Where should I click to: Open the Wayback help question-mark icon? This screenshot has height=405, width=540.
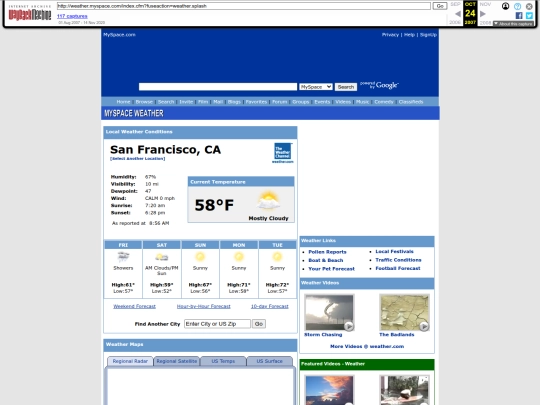[517, 6]
